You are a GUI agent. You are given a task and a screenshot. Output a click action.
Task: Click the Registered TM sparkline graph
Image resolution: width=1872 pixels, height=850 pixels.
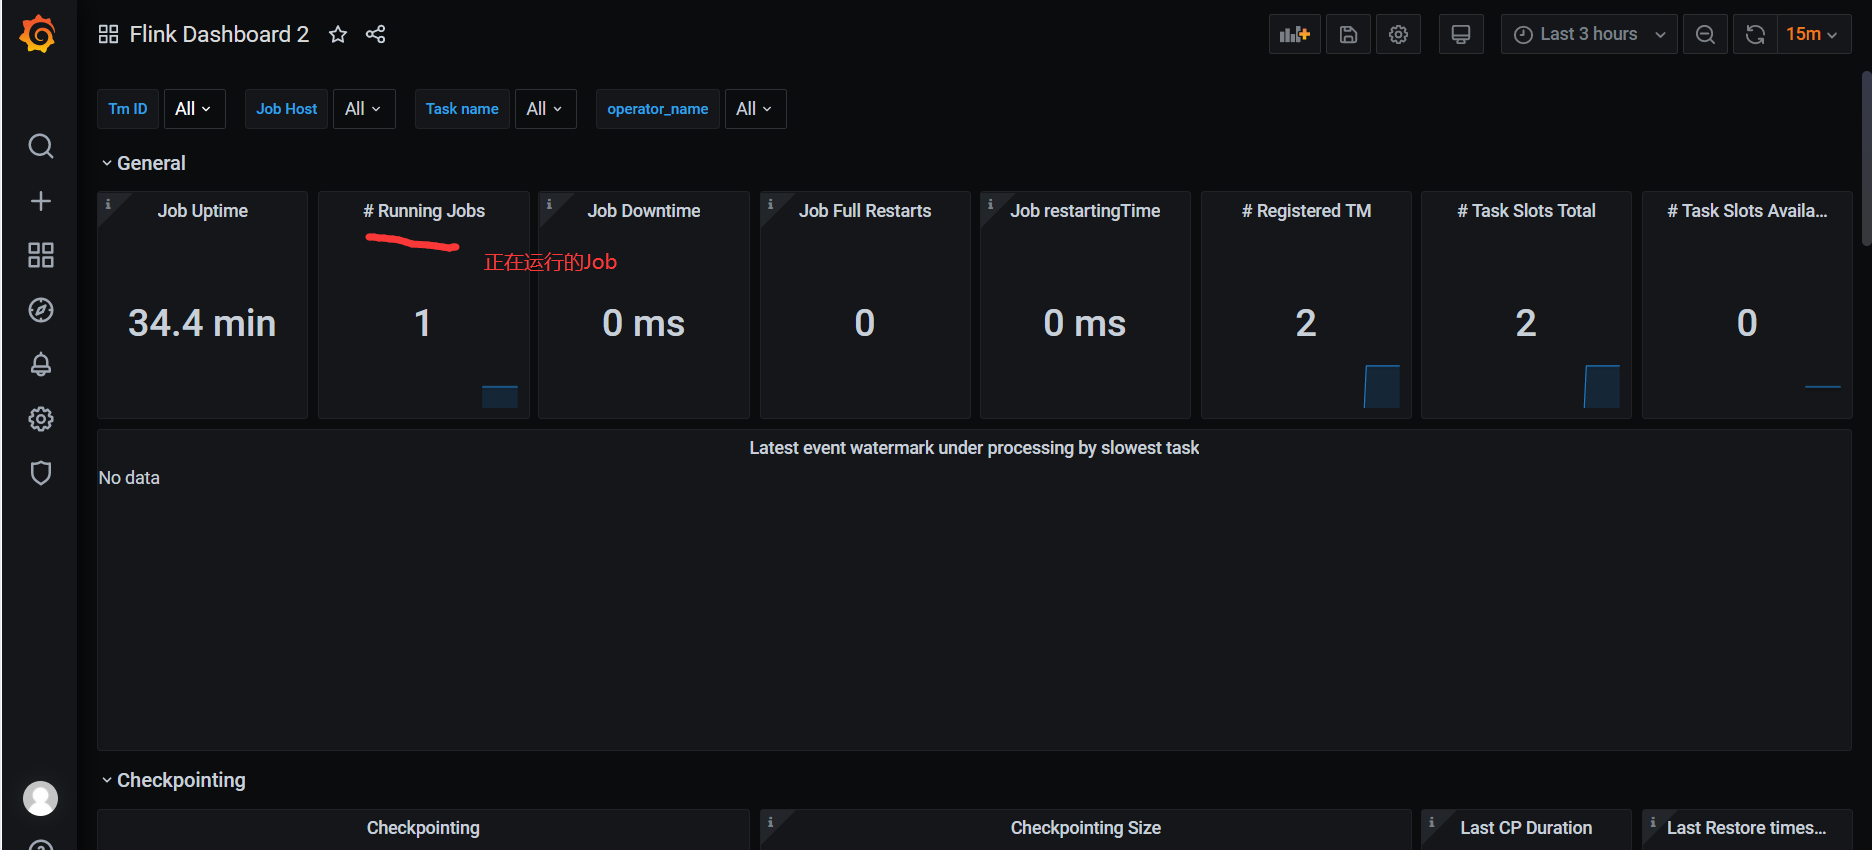(x=1382, y=387)
